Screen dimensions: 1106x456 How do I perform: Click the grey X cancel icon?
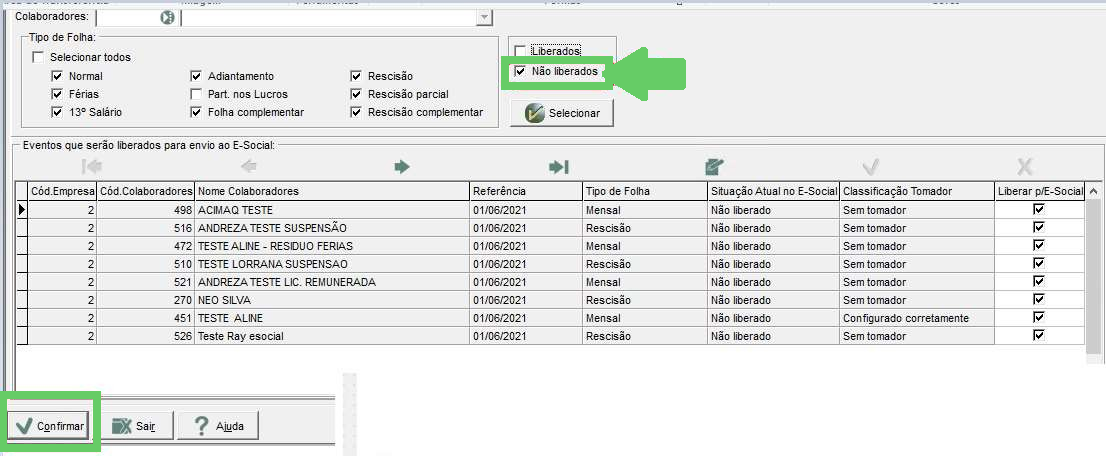(x=1025, y=167)
